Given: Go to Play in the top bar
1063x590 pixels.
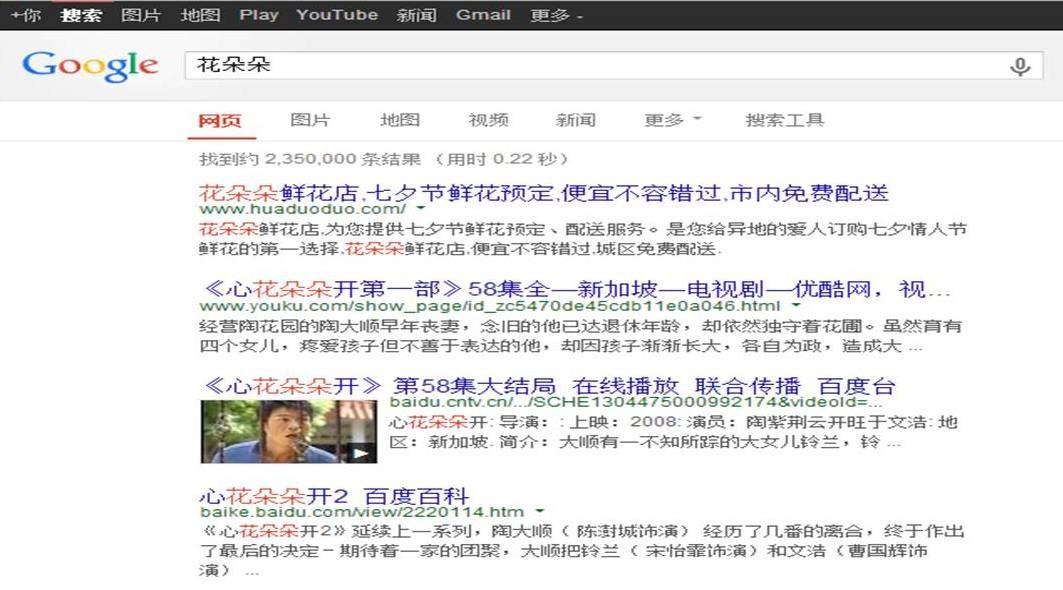Looking at the screenshot, I should point(259,15).
